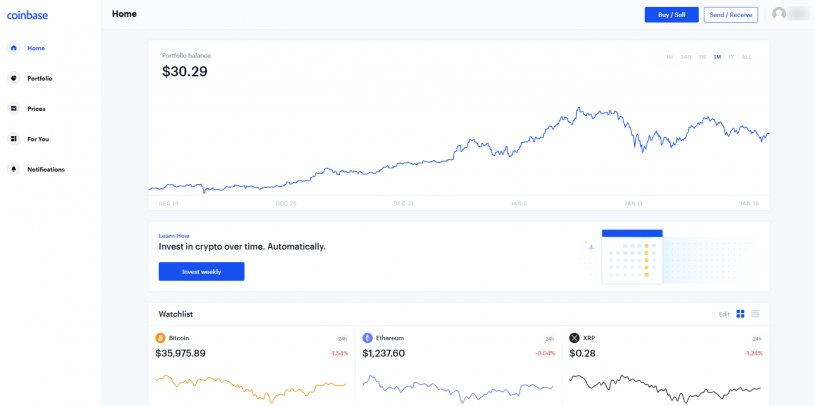Viewport: 815px width, 406px height.
Task: Select the ALL chart range
Action: click(x=746, y=57)
